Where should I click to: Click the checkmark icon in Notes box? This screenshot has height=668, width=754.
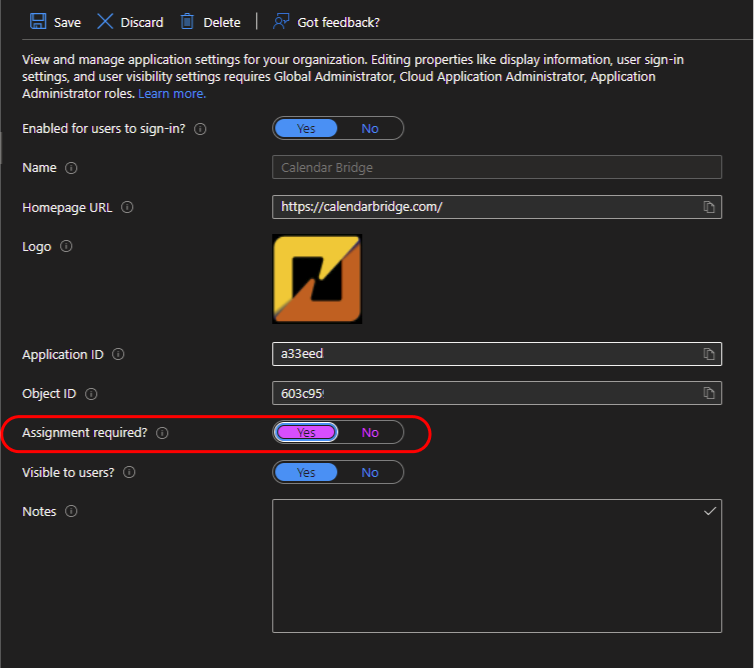(x=710, y=511)
